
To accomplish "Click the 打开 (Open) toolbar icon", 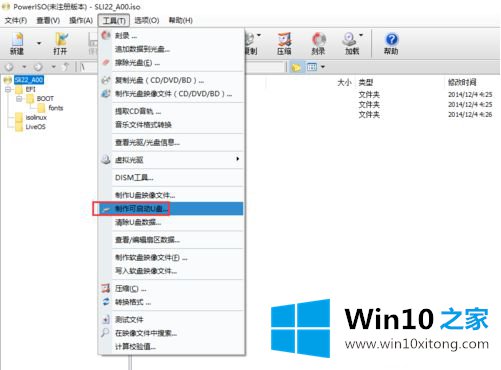I will coord(61,43).
